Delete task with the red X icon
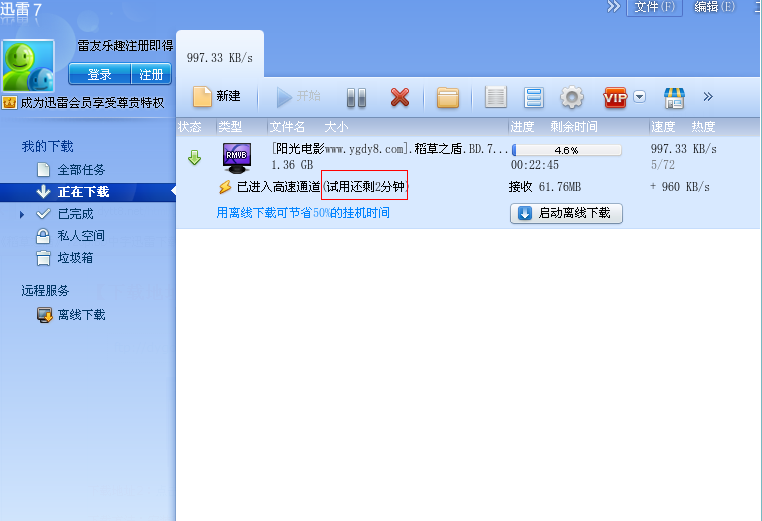The image size is (762, 521). click(x=400, y=97)
